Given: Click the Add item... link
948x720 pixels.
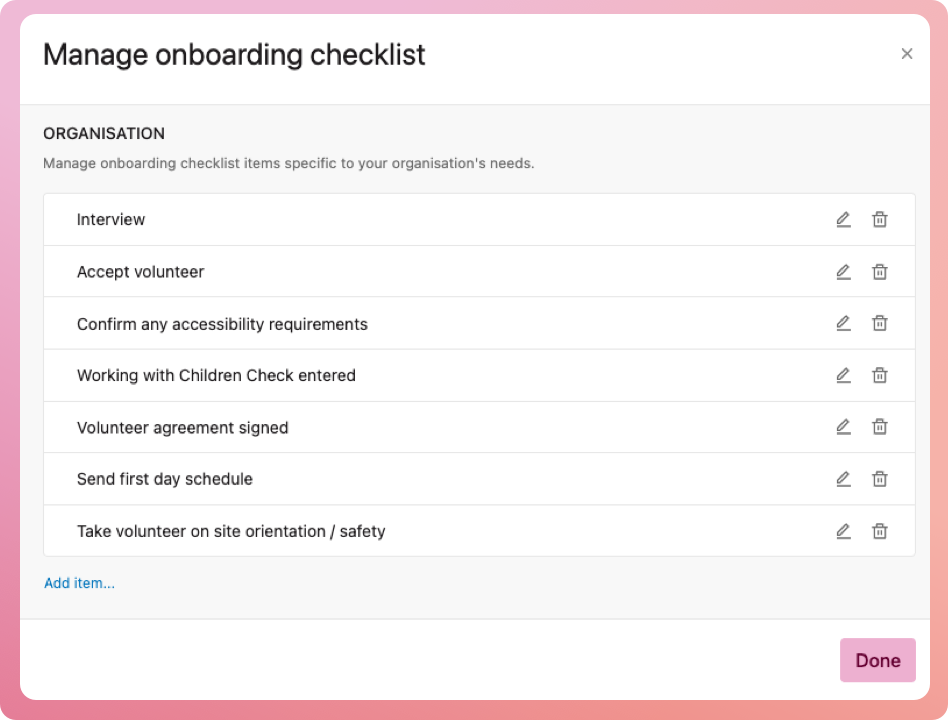Looking at the screenshot, I should [x=79, y=583].
